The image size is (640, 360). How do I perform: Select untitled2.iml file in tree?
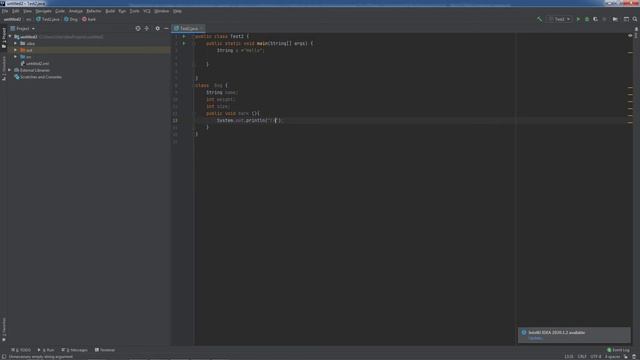coord(38,64)
